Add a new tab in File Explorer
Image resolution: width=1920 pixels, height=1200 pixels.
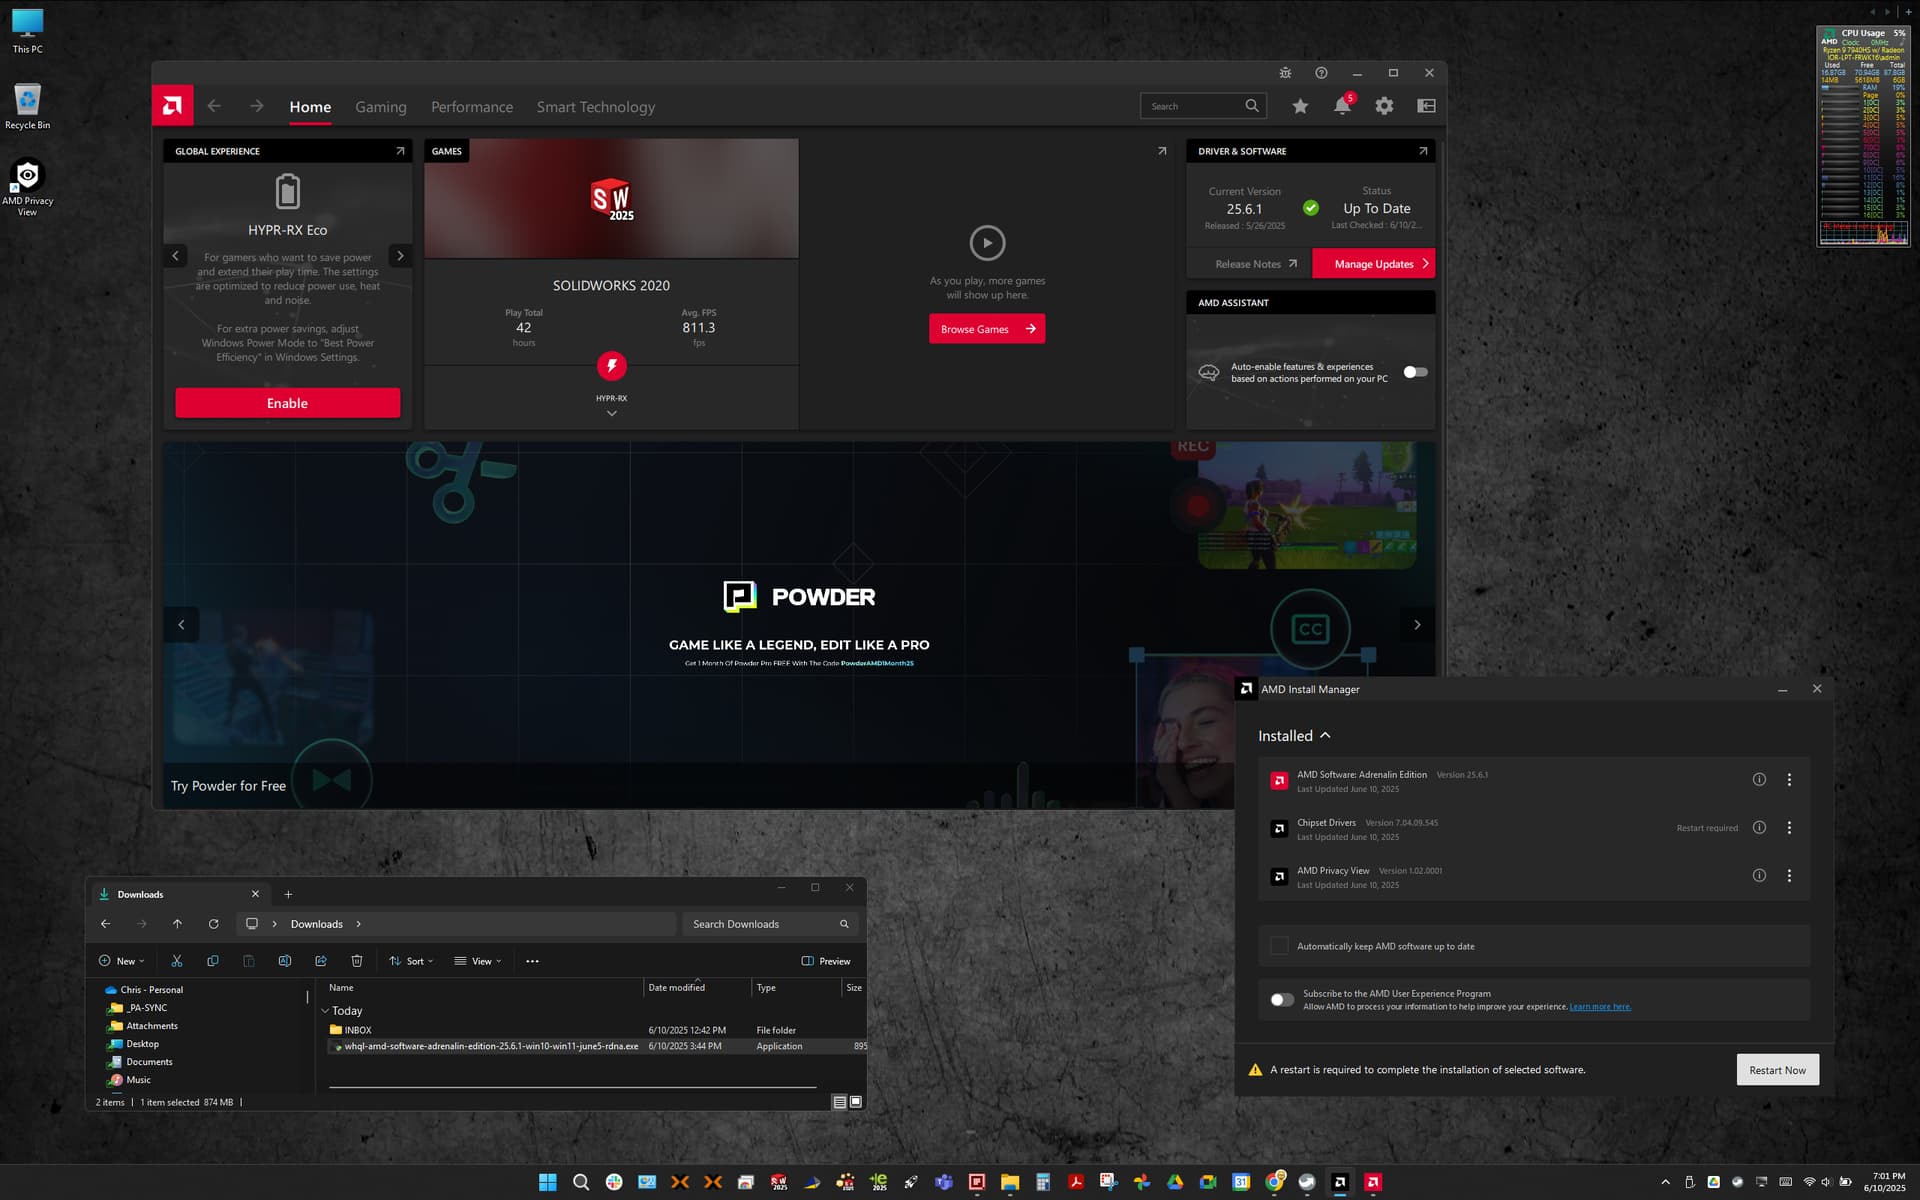tap(288, 894)
